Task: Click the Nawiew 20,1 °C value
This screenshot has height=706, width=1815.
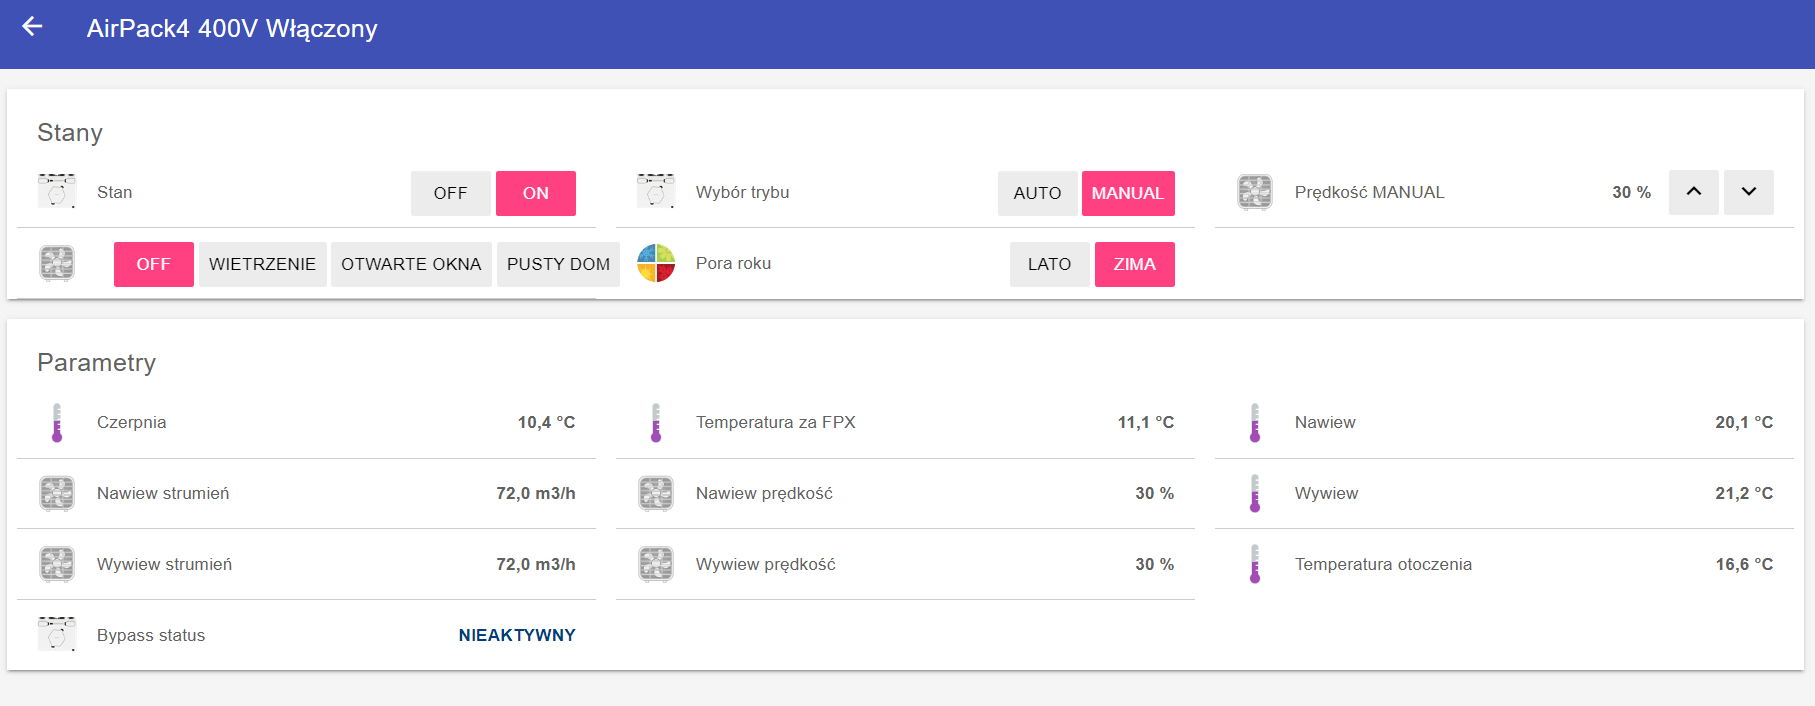Action: (1744, 422)
